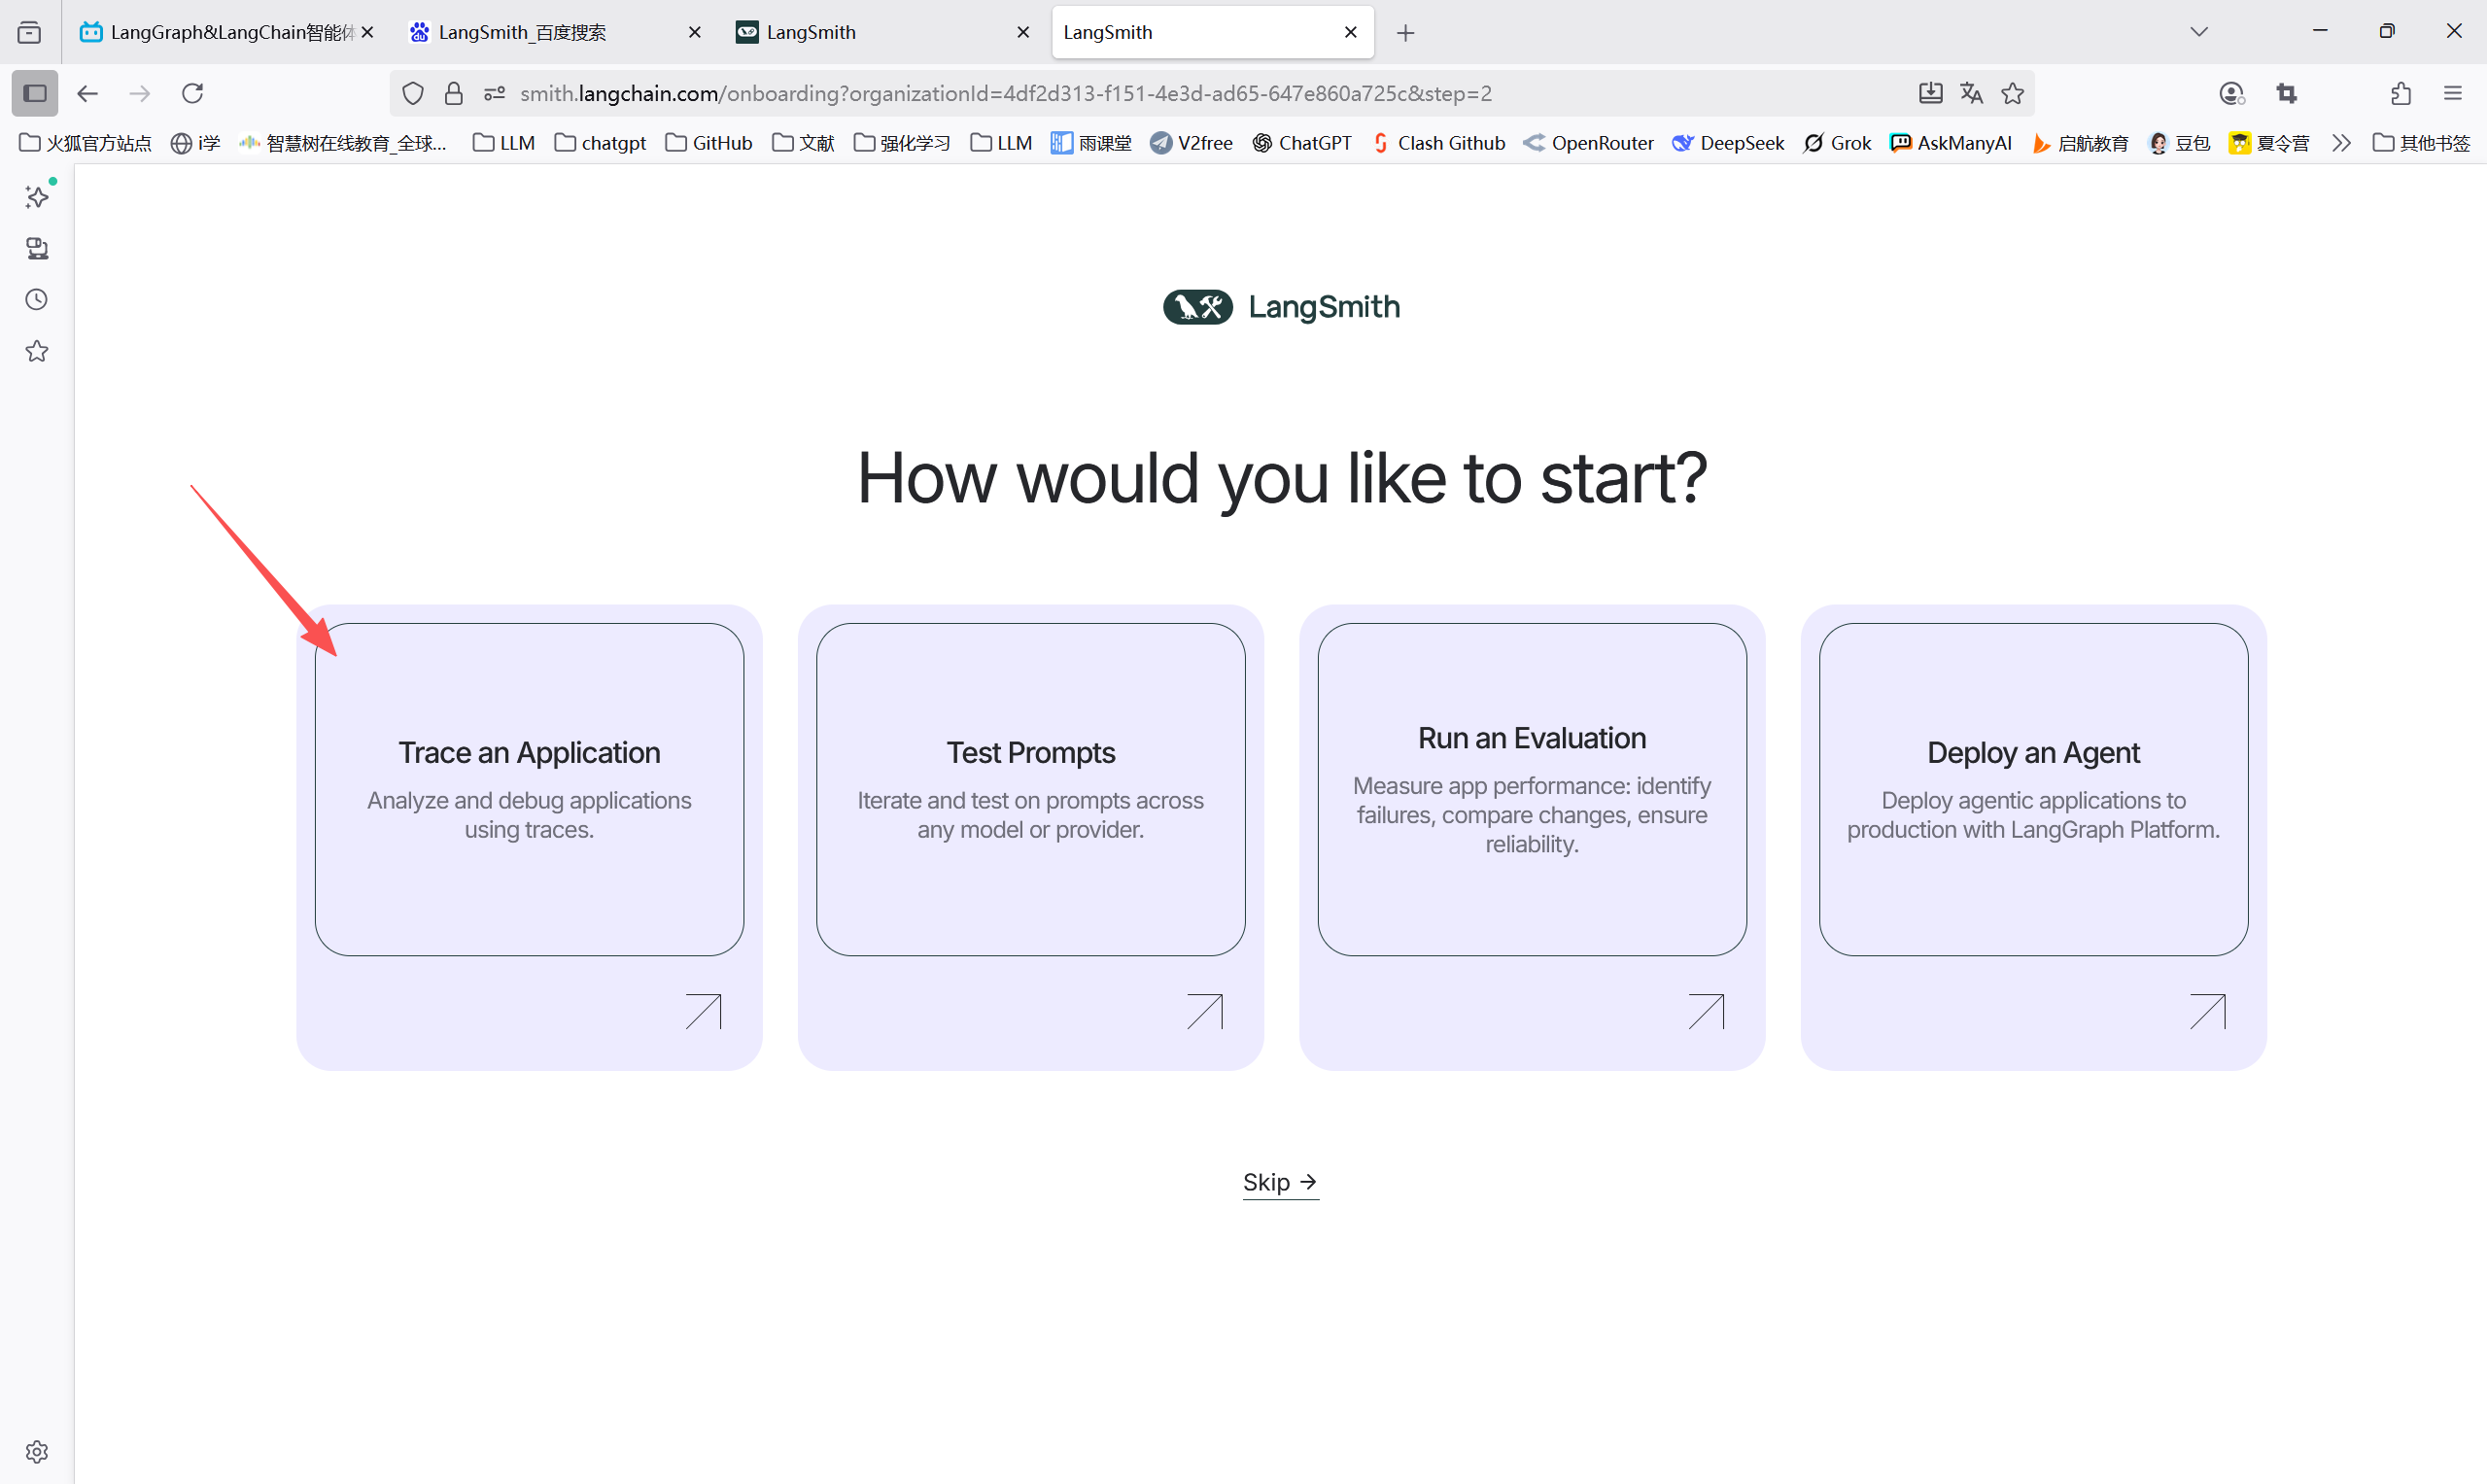Open the Firefox application hamburger menu
This screenshot has width=2487, height=1484.
click(x=2453, y=93)
